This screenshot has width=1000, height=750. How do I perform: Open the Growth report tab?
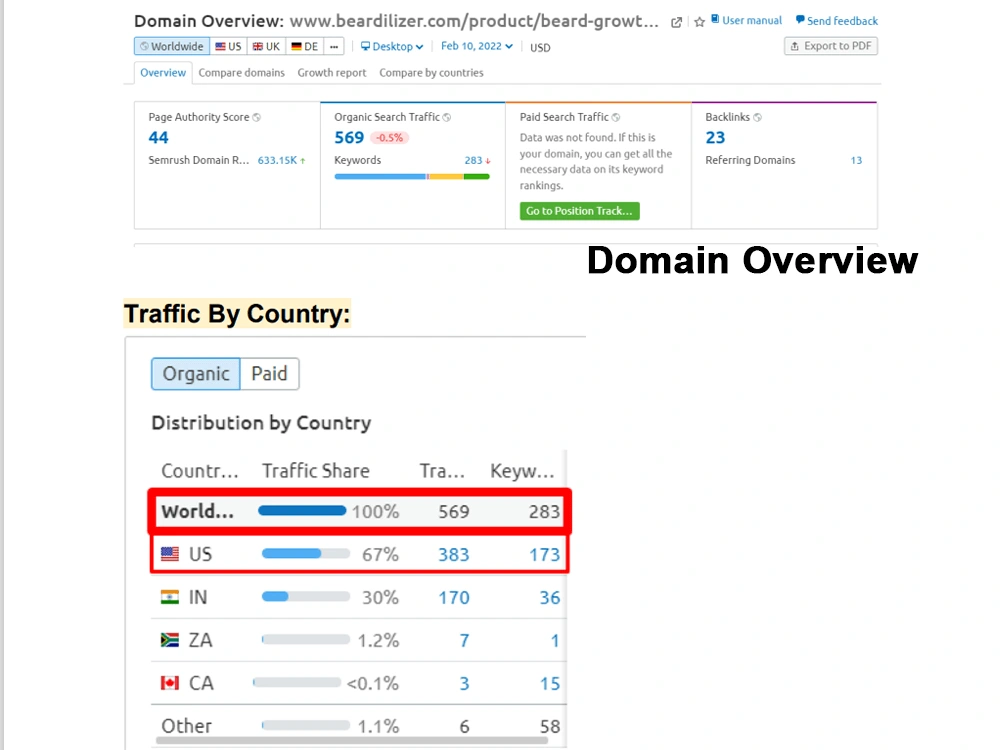coord(332,73)
